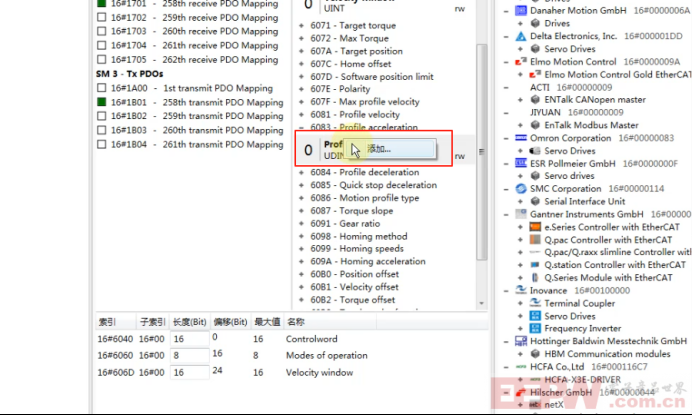Choose the 添加... context menu entry
Image resolution: width=692 pixels, height=415 pixels.
tap(390, 149)
